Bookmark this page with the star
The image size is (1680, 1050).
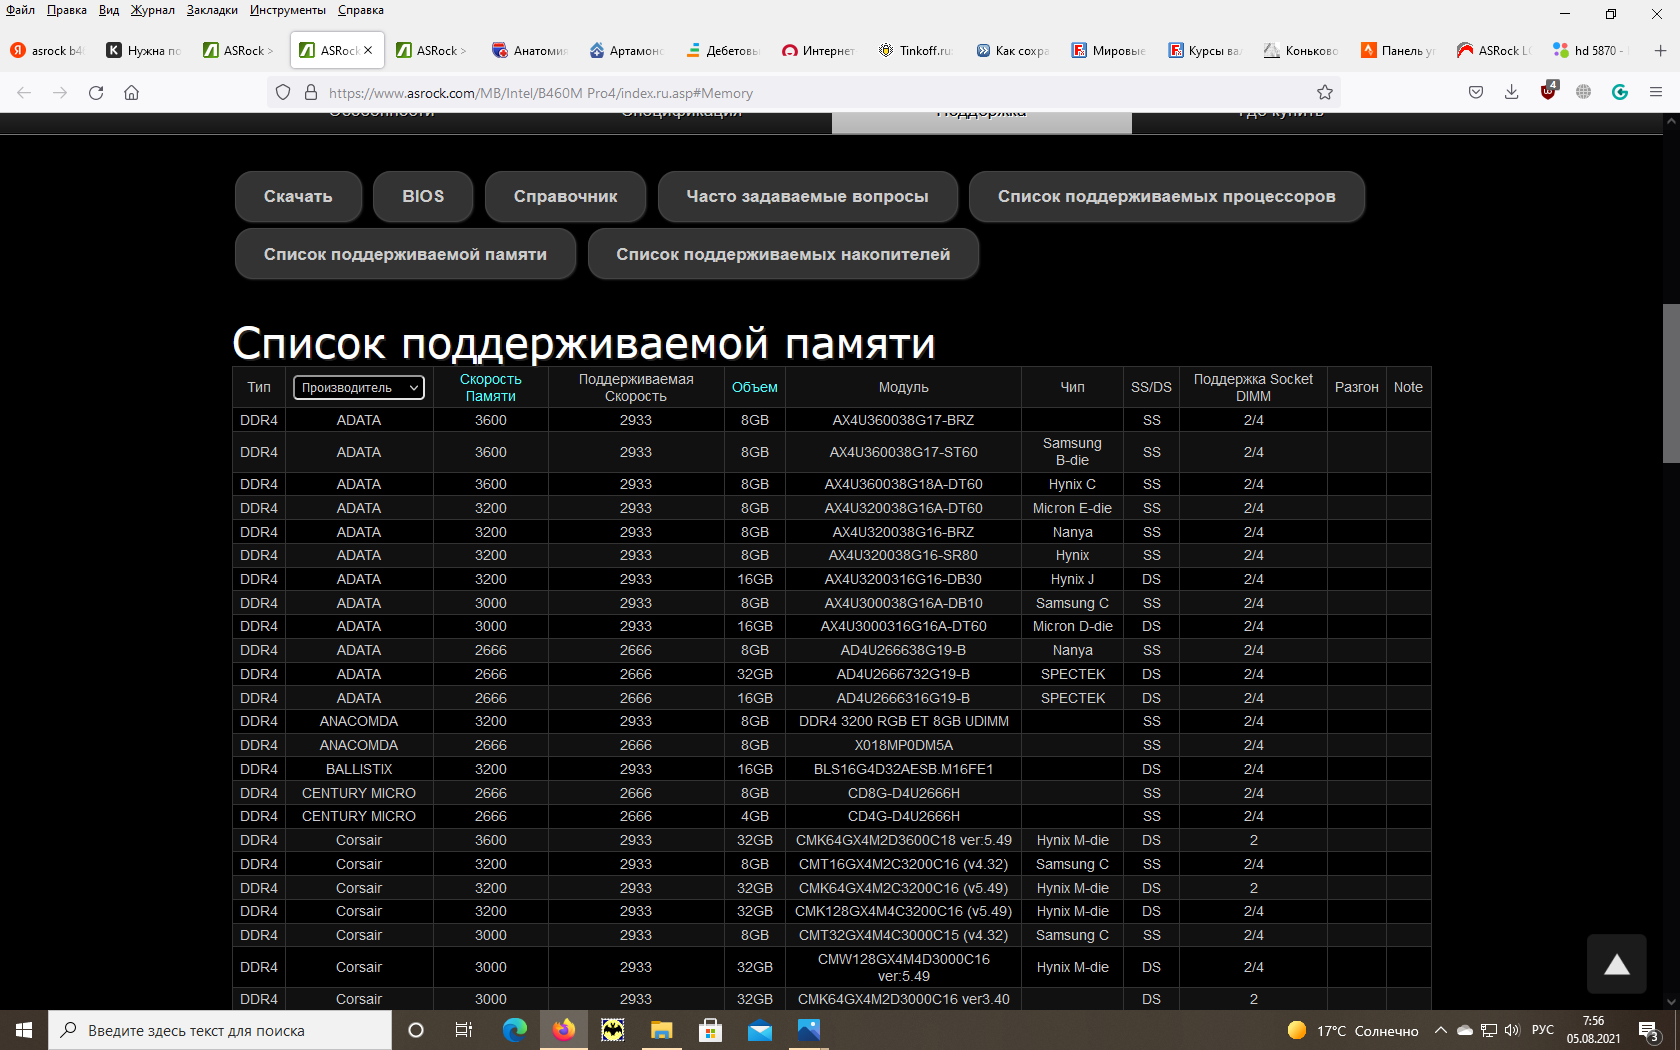1325,93
